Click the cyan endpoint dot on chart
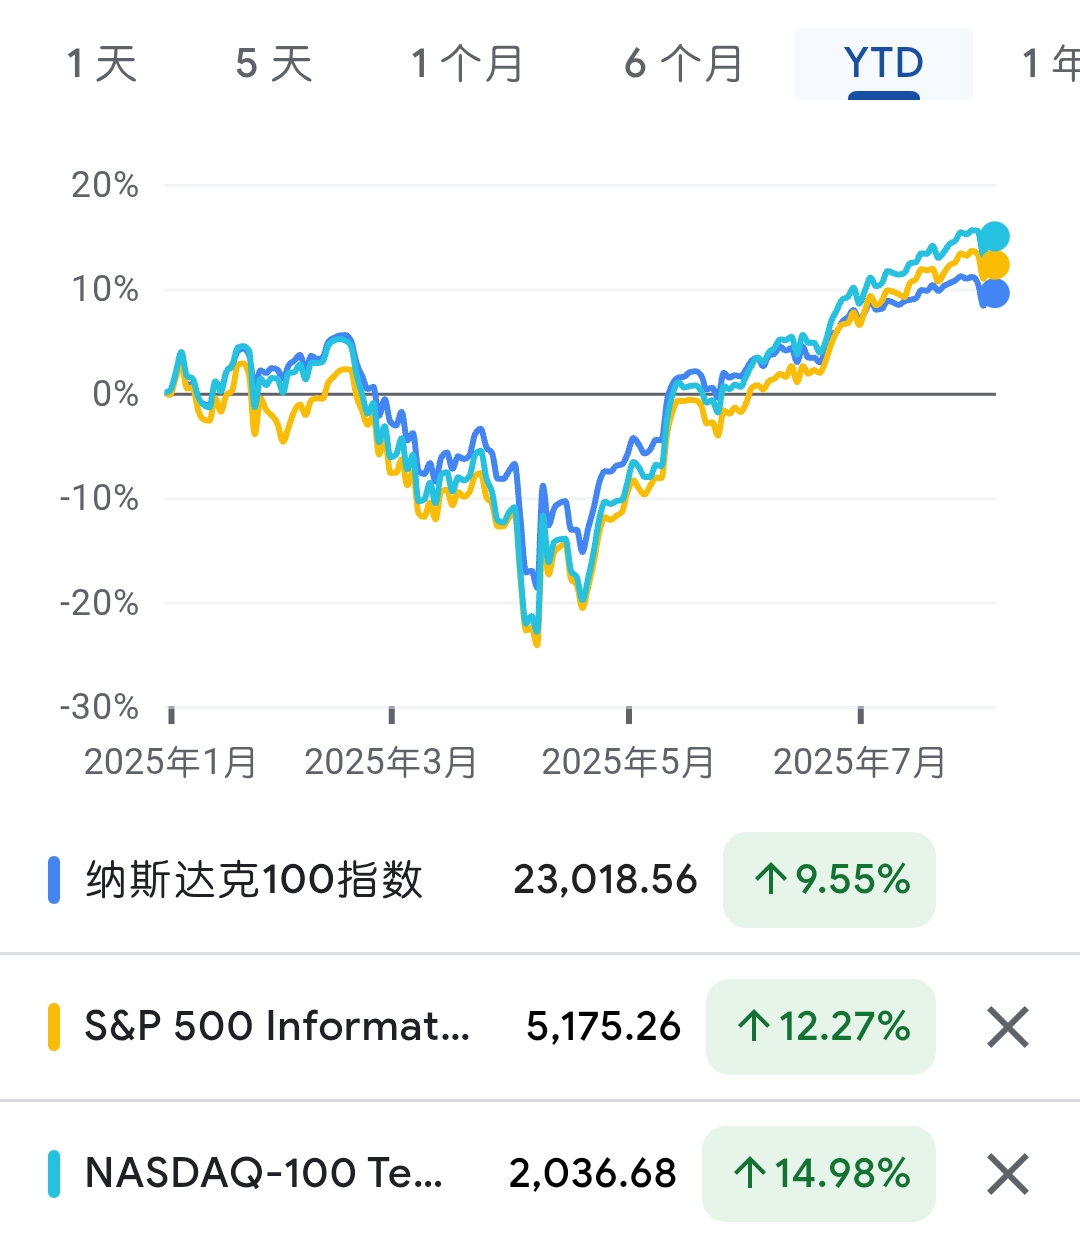 [x=994, y=237]
